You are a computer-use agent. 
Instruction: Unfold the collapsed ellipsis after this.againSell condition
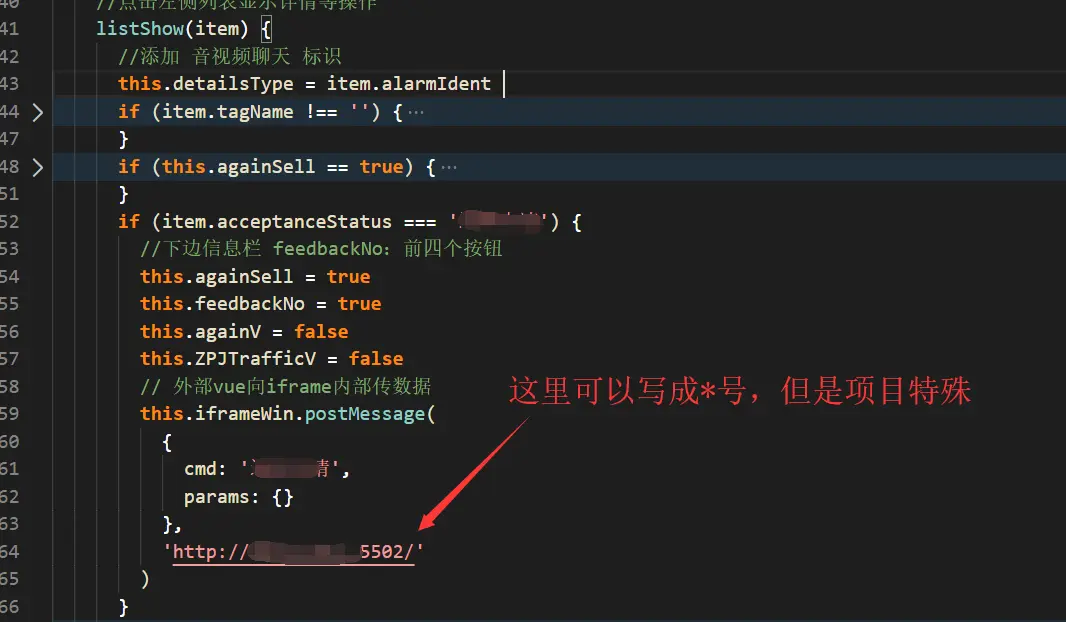click(449, 167)
